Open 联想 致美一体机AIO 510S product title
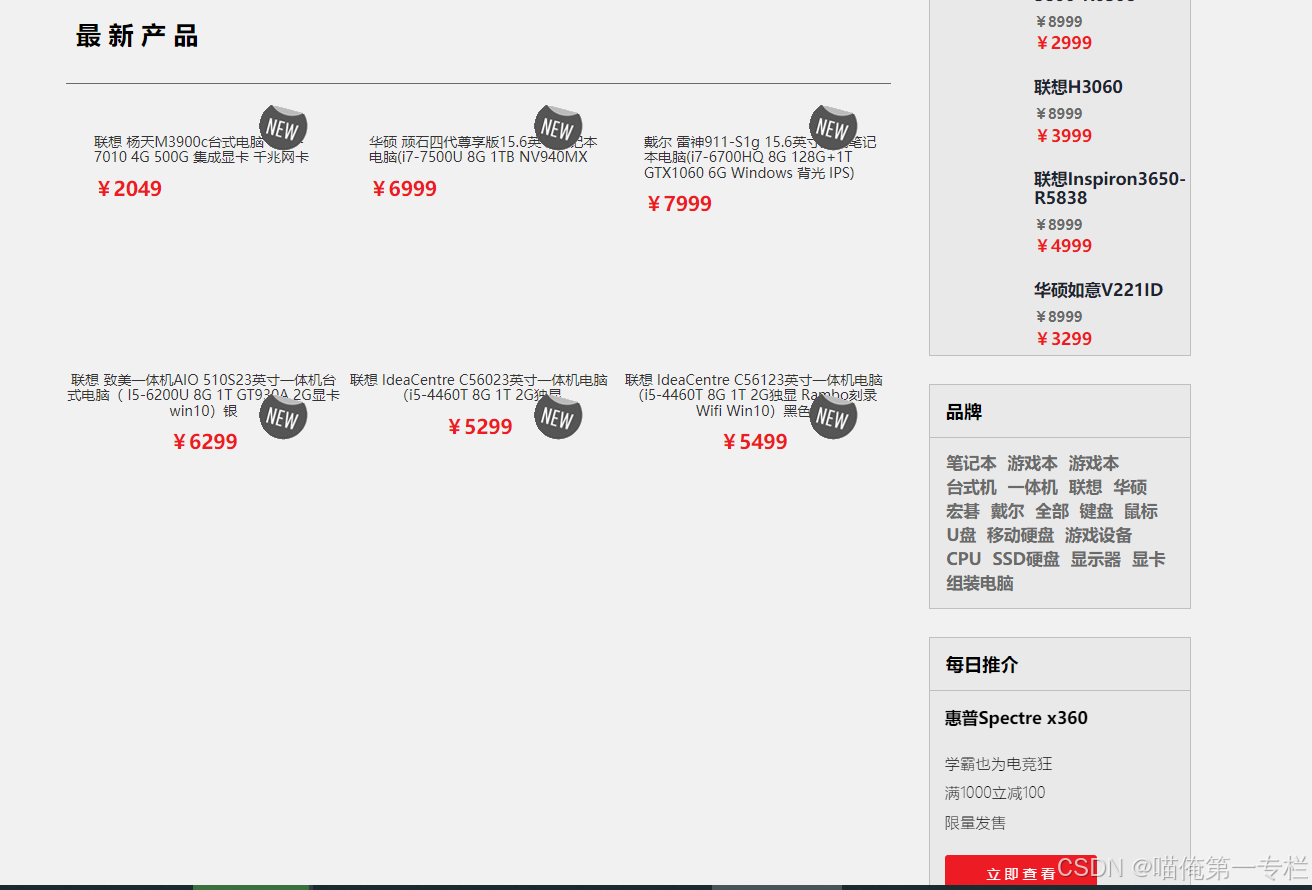This screenshot has width=1312, height=890. coord(203,395)
